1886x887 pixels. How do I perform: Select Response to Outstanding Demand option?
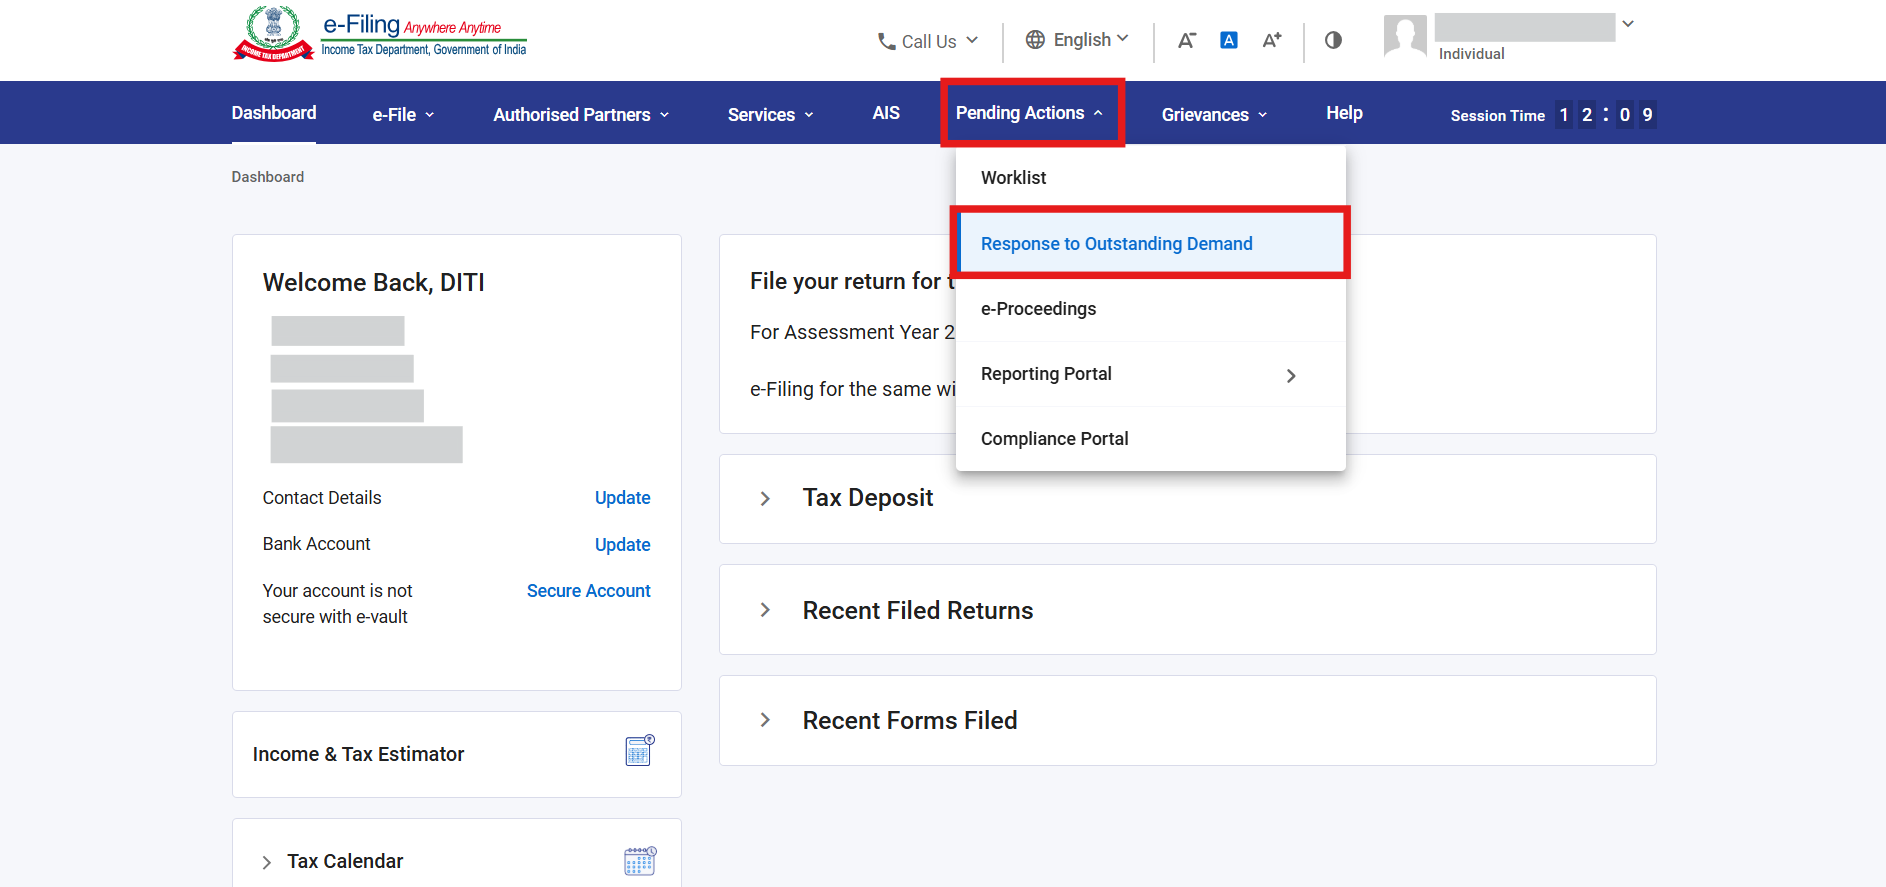click(x=1116, y=244)
